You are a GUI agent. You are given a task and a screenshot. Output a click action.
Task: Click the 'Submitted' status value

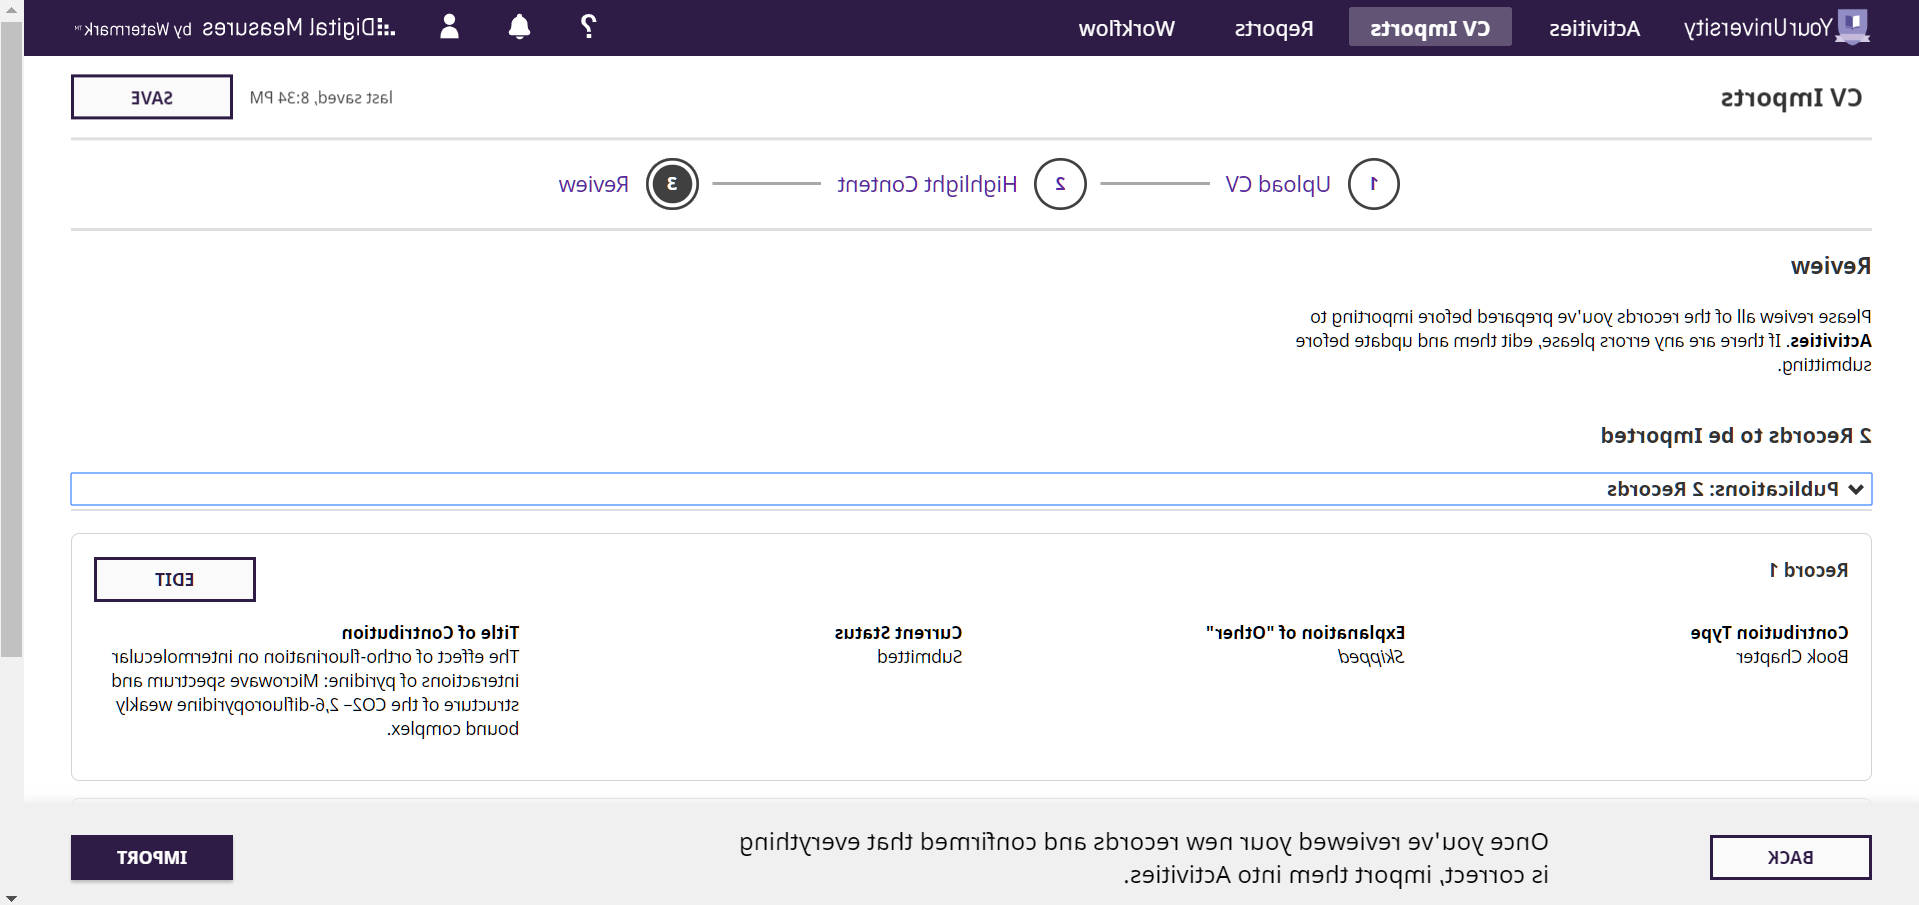[920, 657]
